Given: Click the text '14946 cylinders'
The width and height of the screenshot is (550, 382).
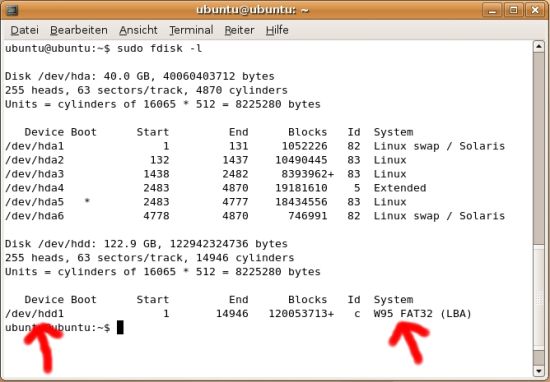Looking at the screenshot, I should (x=245, y=258).
